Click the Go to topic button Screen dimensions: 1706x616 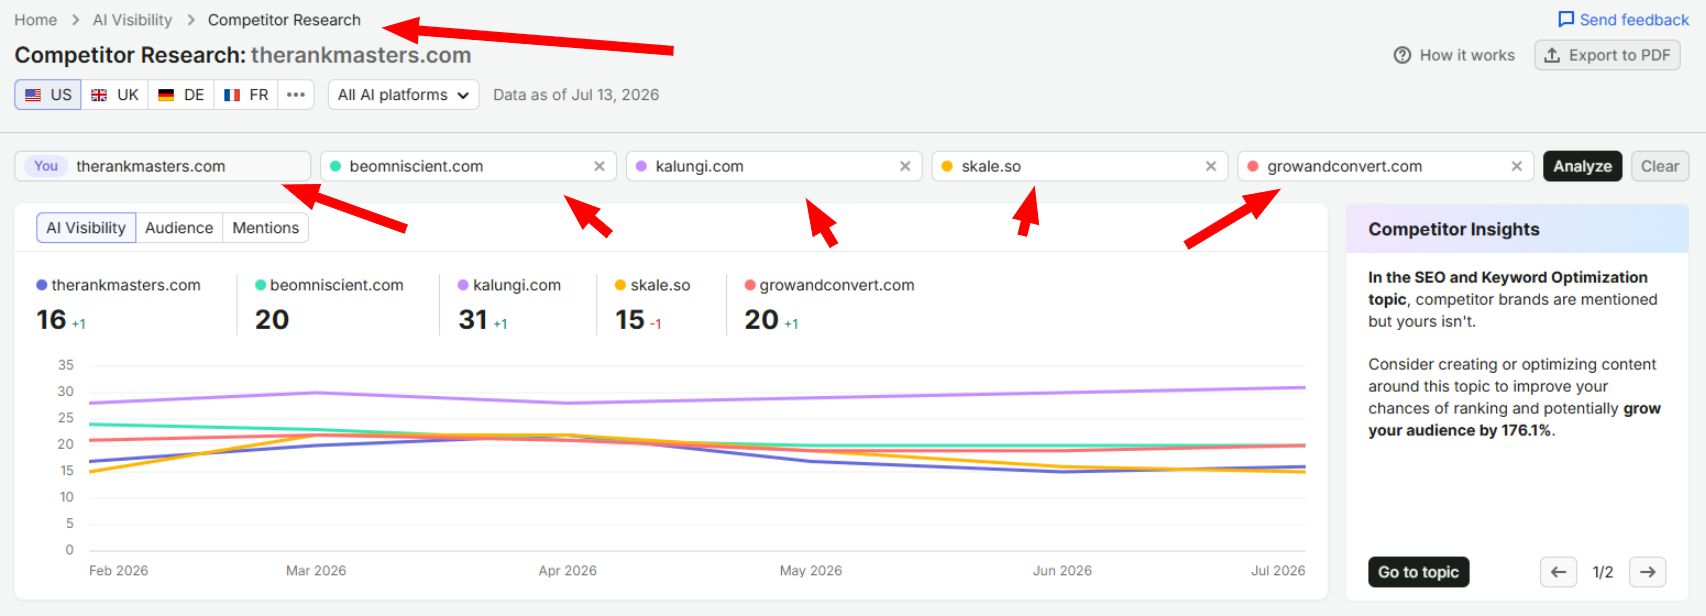click(1418, 572)
